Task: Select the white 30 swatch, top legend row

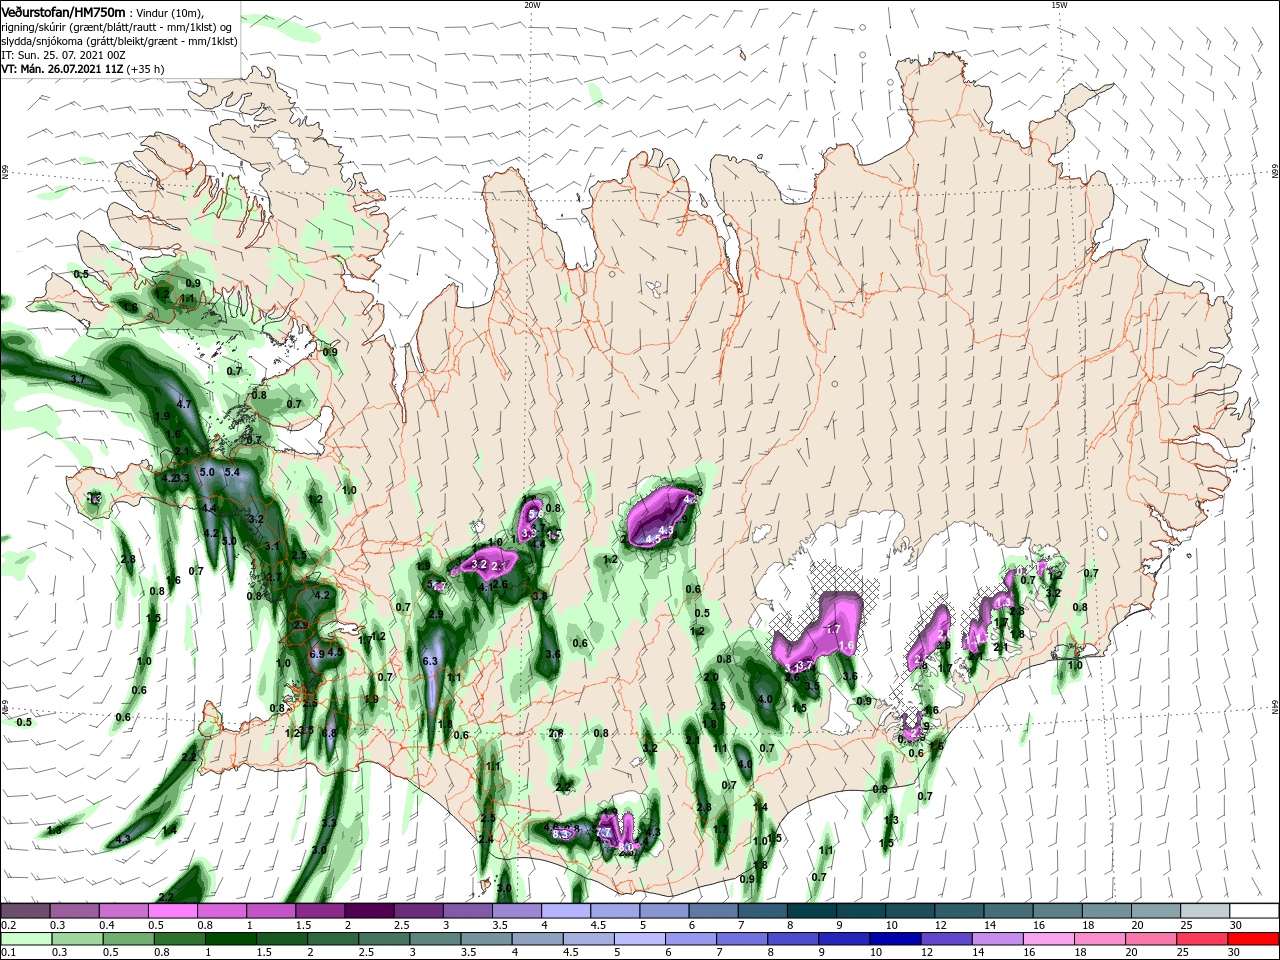Action: click(x=1254, y=911)
